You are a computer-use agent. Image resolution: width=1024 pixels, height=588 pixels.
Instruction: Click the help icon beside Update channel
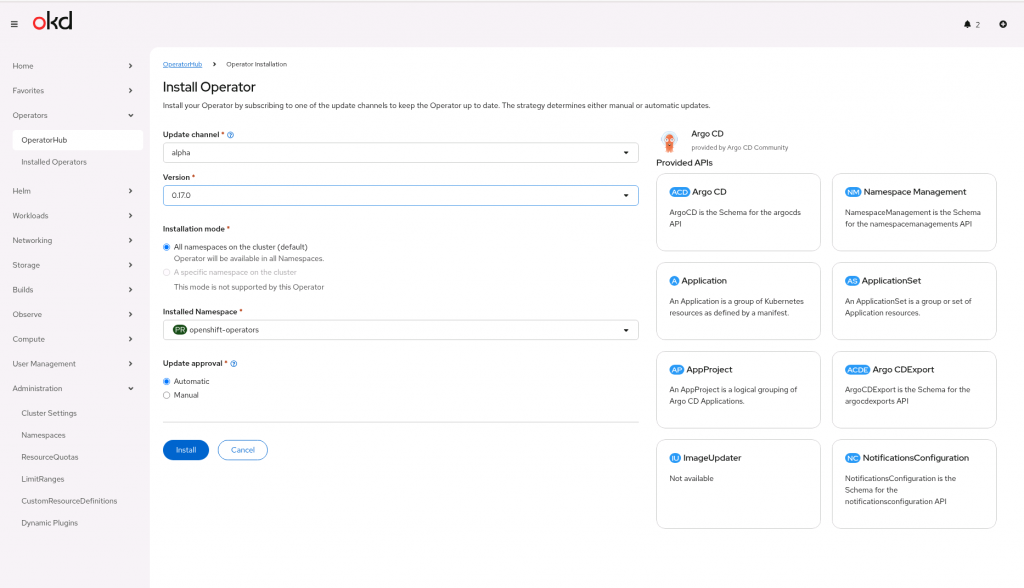tap(231, 134)
